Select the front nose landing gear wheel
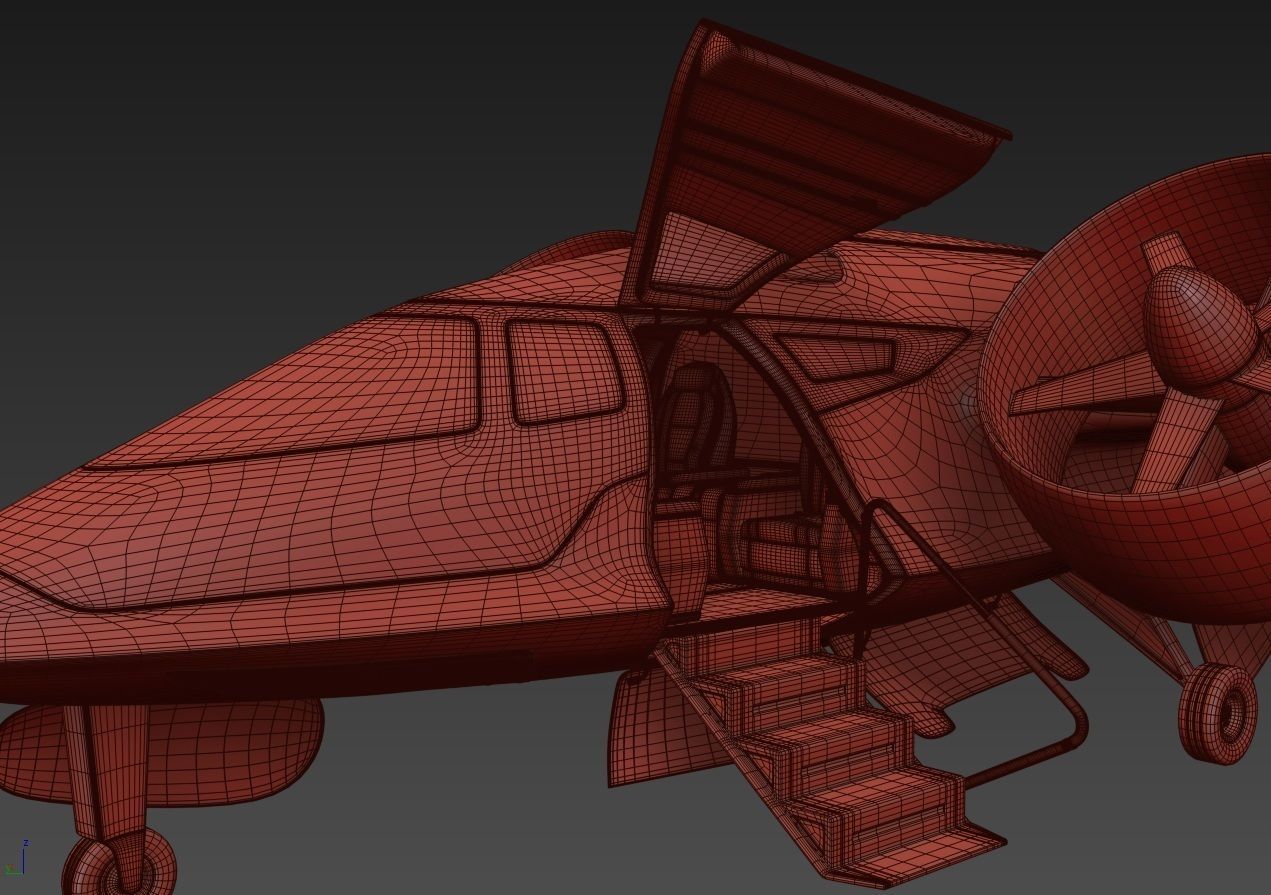 click(118, 863)
